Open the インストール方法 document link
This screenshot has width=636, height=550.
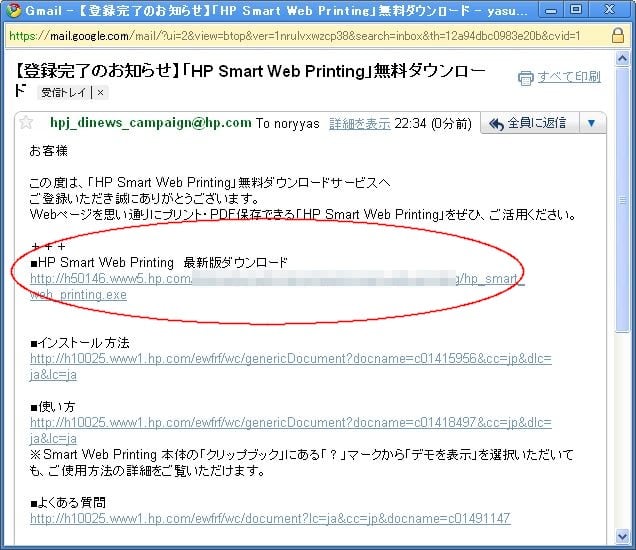pyautogui.click(x=290, y=359)
